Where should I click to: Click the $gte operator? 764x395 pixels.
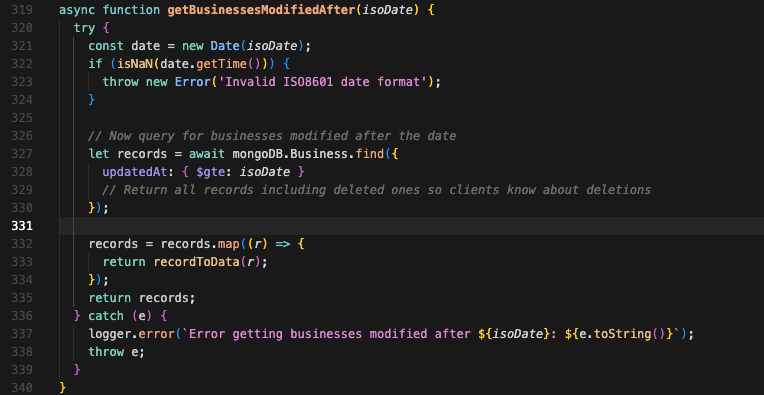[x=210, y=172]
